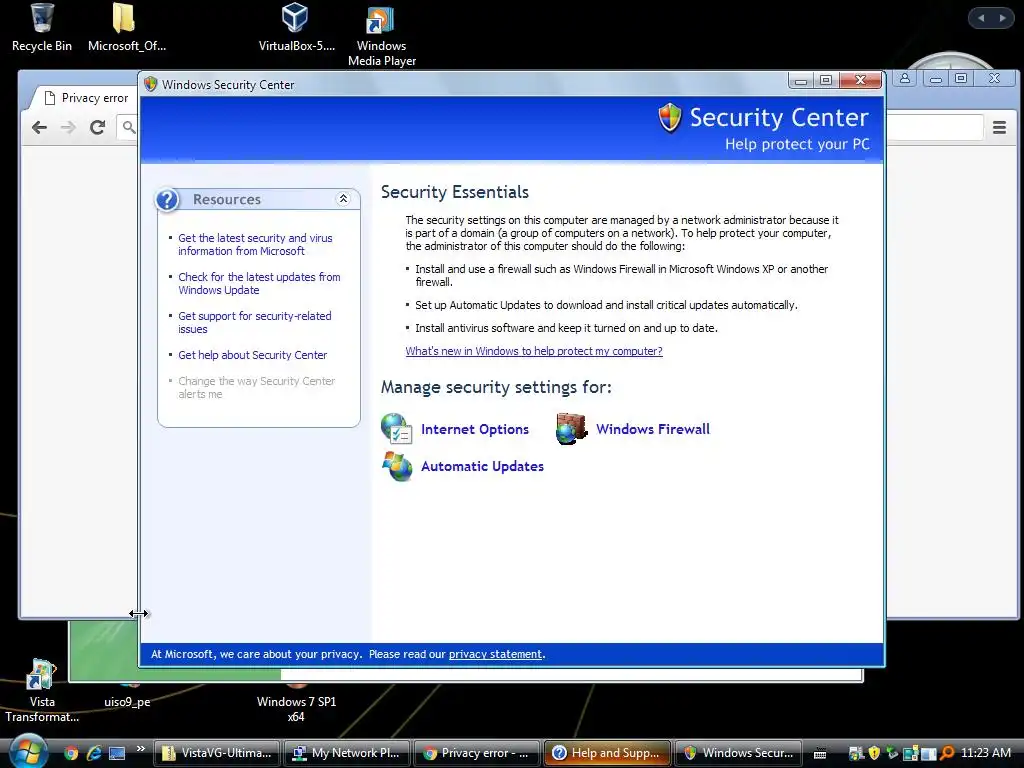The height and width of the screenshot is (768, 1024).
Task: Expand quick launch overflow chevron
Action: (x=140, y=749)
